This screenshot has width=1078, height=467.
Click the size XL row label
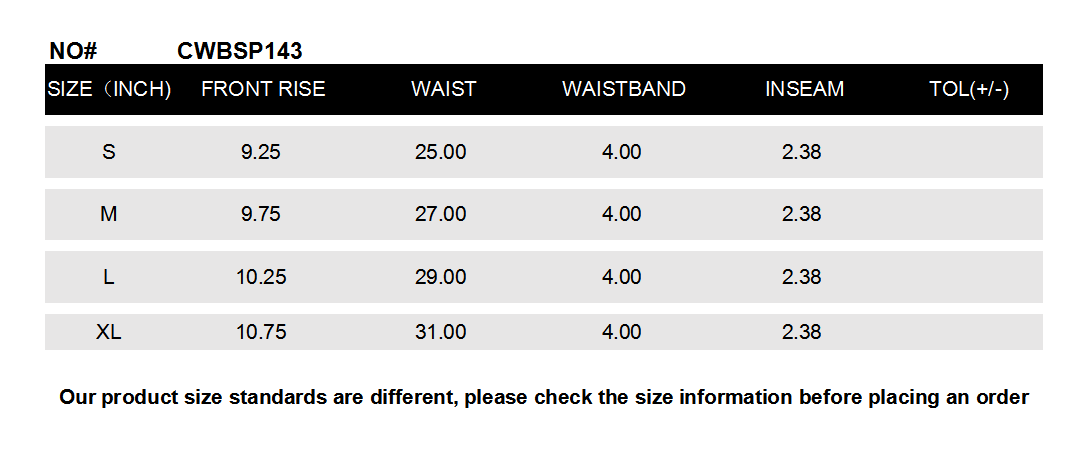tap(109, 332)
